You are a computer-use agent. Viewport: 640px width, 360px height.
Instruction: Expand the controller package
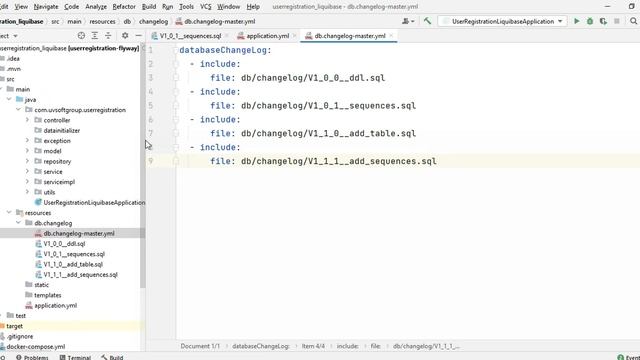click(x=27, y=120)
